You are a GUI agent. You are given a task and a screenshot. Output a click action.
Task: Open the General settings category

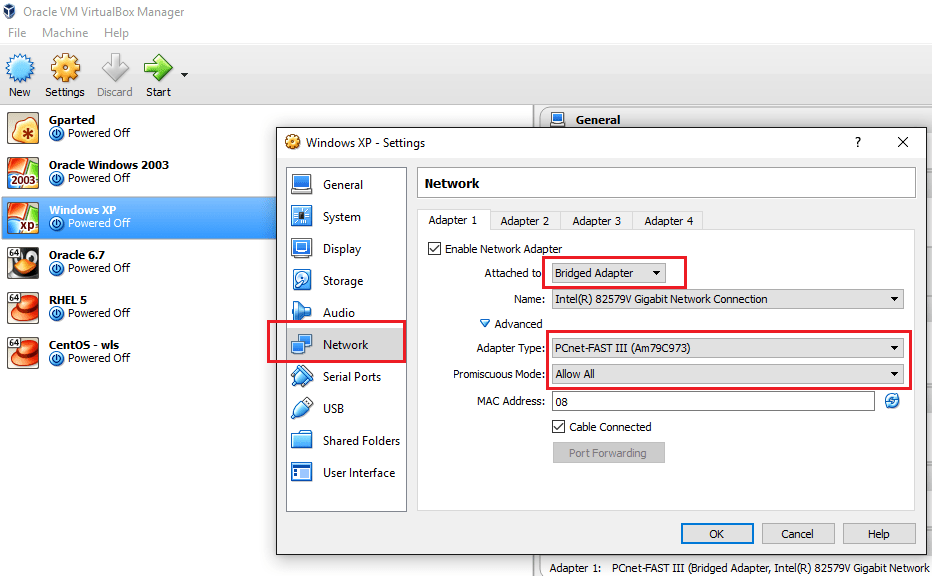click(347, 185)
